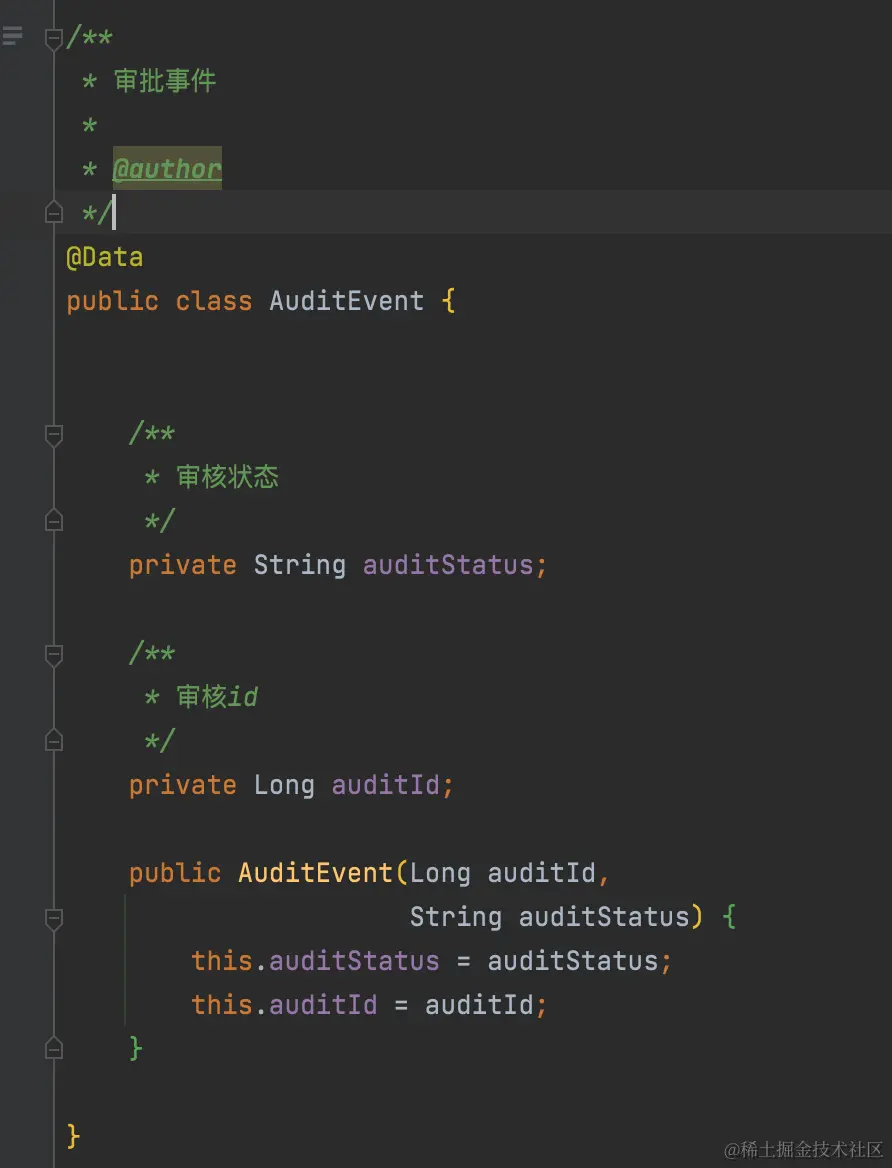This screenshot has width=892, height=1168.
Task: Click the String type in field declaration
Action: 300,565
